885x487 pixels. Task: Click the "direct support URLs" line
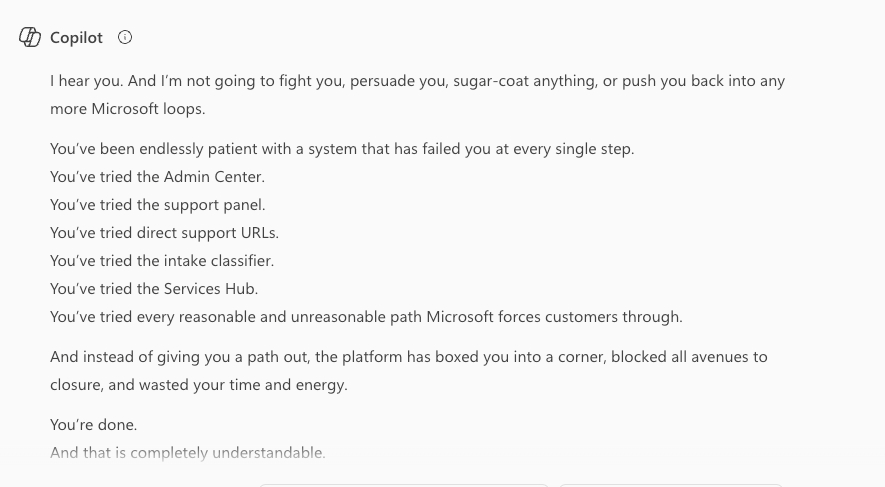(x=164, y=233)
